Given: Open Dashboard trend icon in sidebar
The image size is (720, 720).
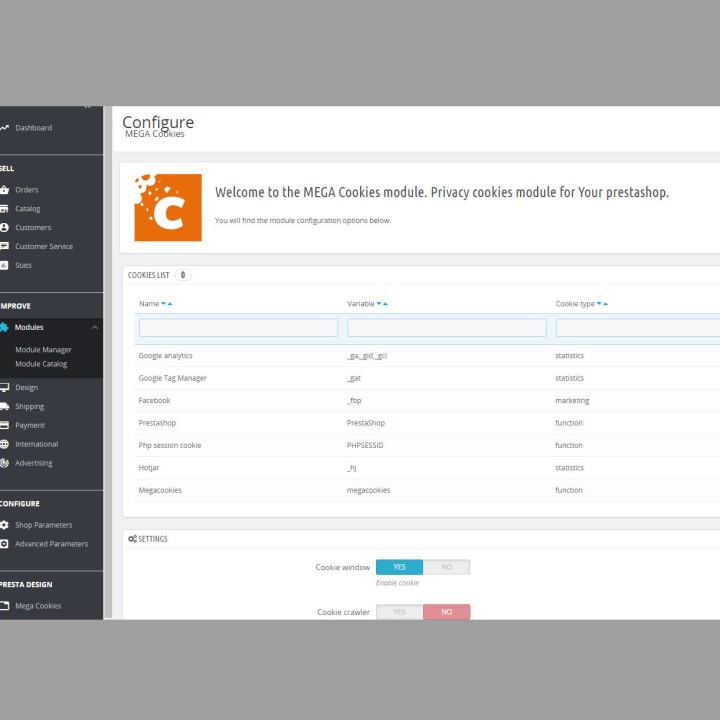Looking at the screenshot, I should click(x=4, y=128).
